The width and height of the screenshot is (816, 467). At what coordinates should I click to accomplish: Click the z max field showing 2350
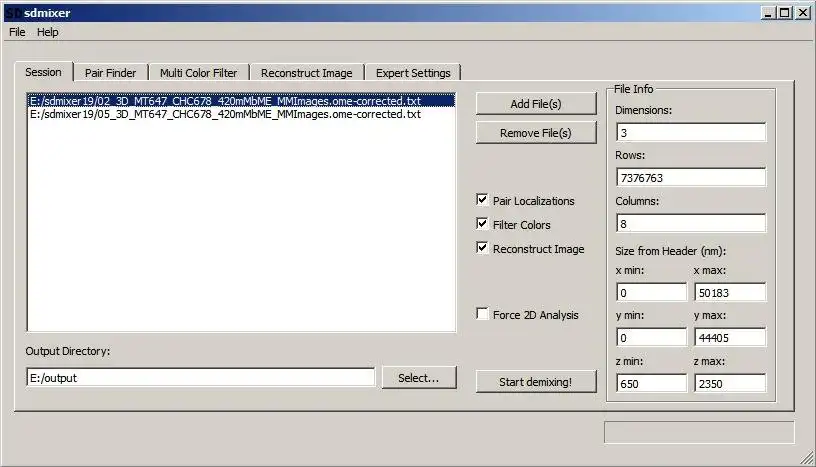pyautogui.click(x=730, y=383)
